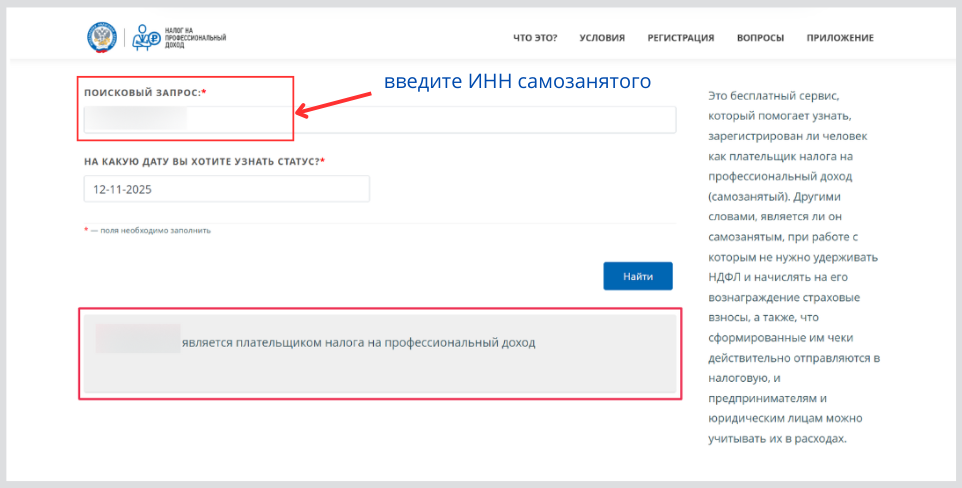Click the 'На какую дату' status label
The image size is (962, 488).
[x=204, y=161]
